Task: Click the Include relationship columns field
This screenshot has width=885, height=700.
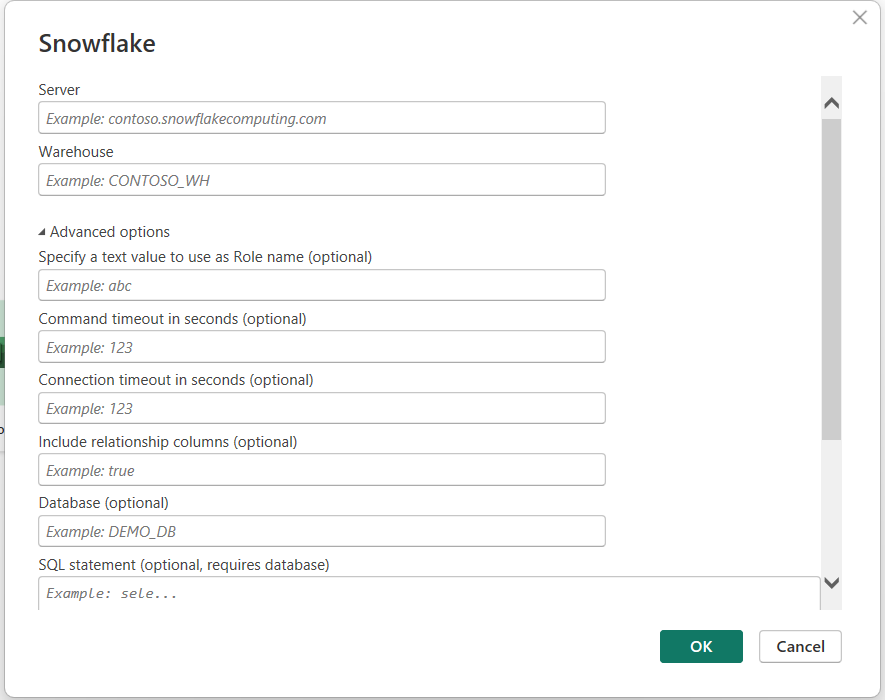Action: tap(322, 470)
